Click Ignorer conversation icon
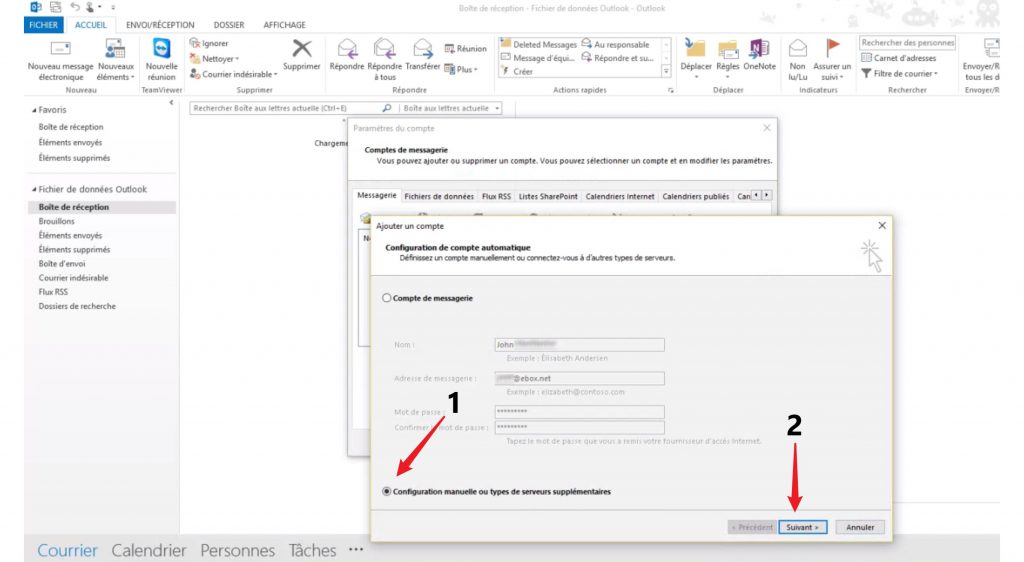 (x=195, y=43)
